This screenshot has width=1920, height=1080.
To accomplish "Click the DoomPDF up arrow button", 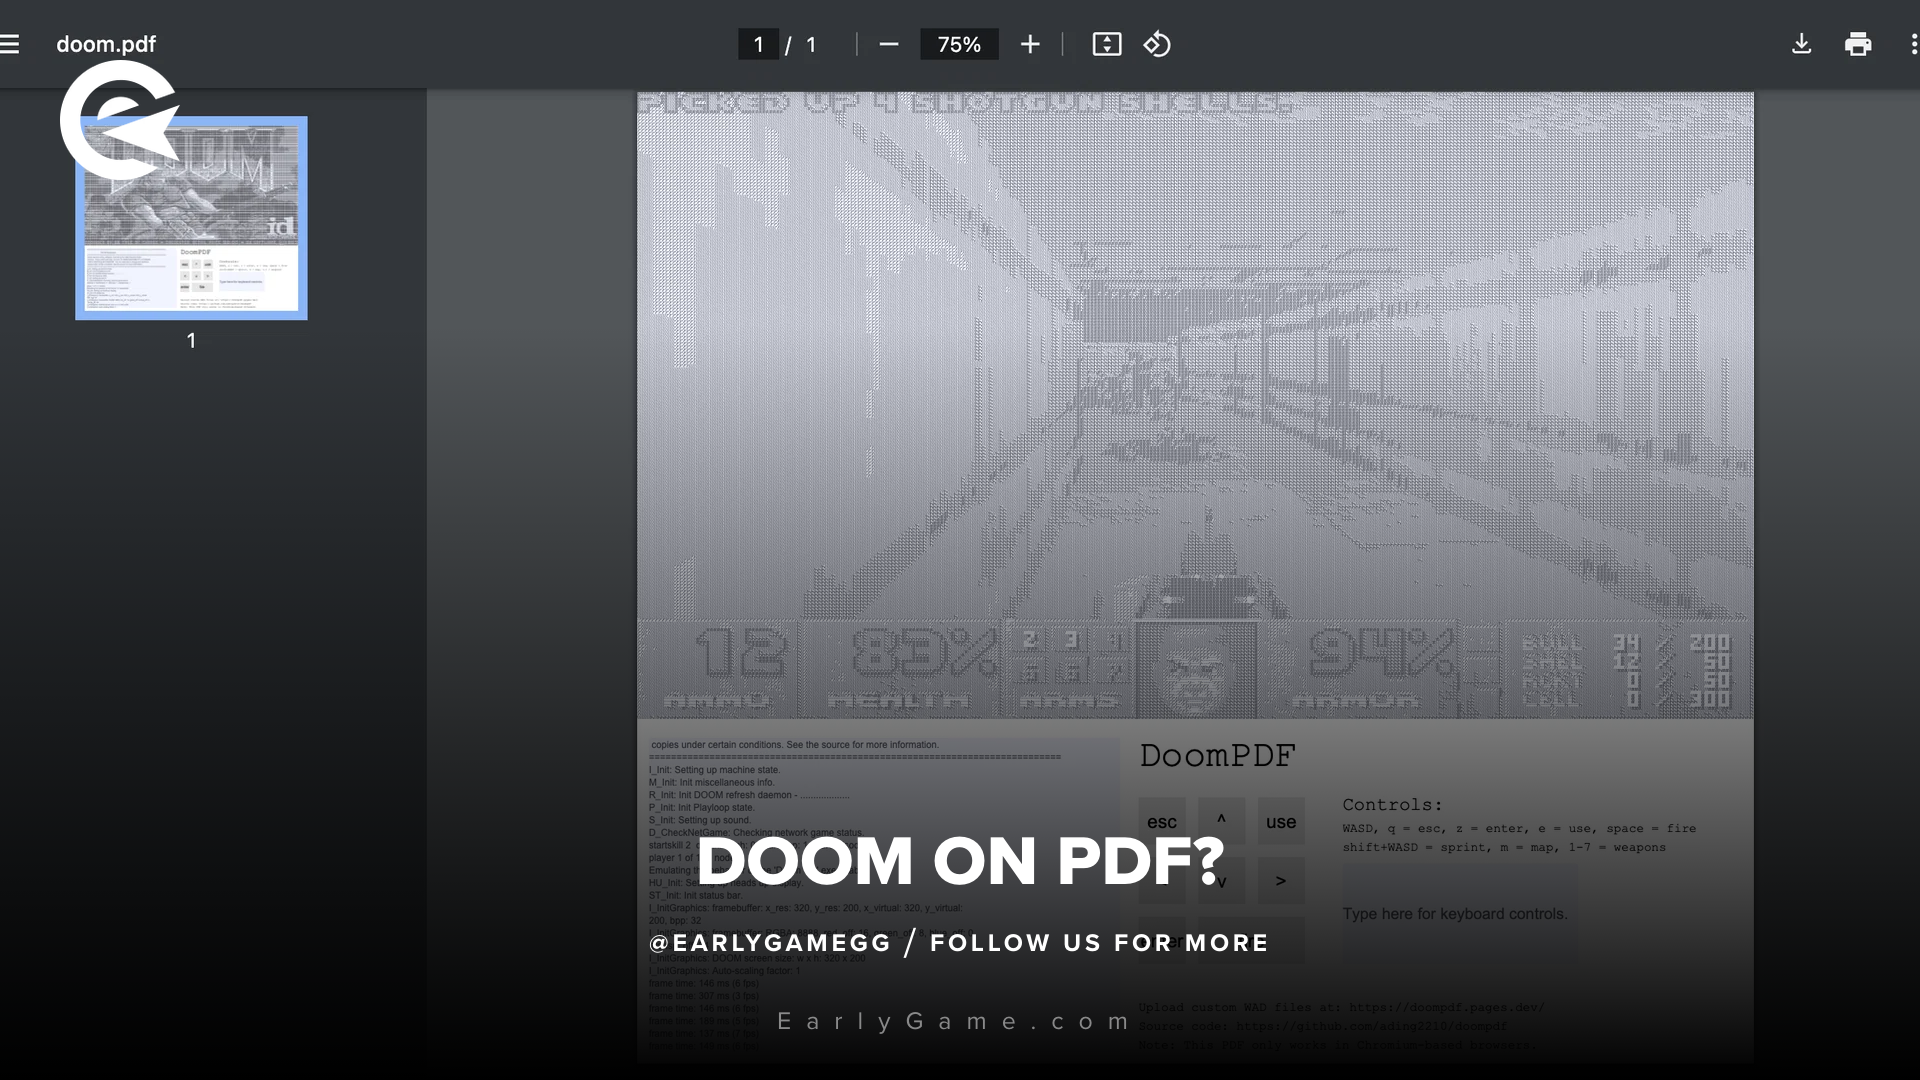I will pyautogui.click(x=1221, y=821).
